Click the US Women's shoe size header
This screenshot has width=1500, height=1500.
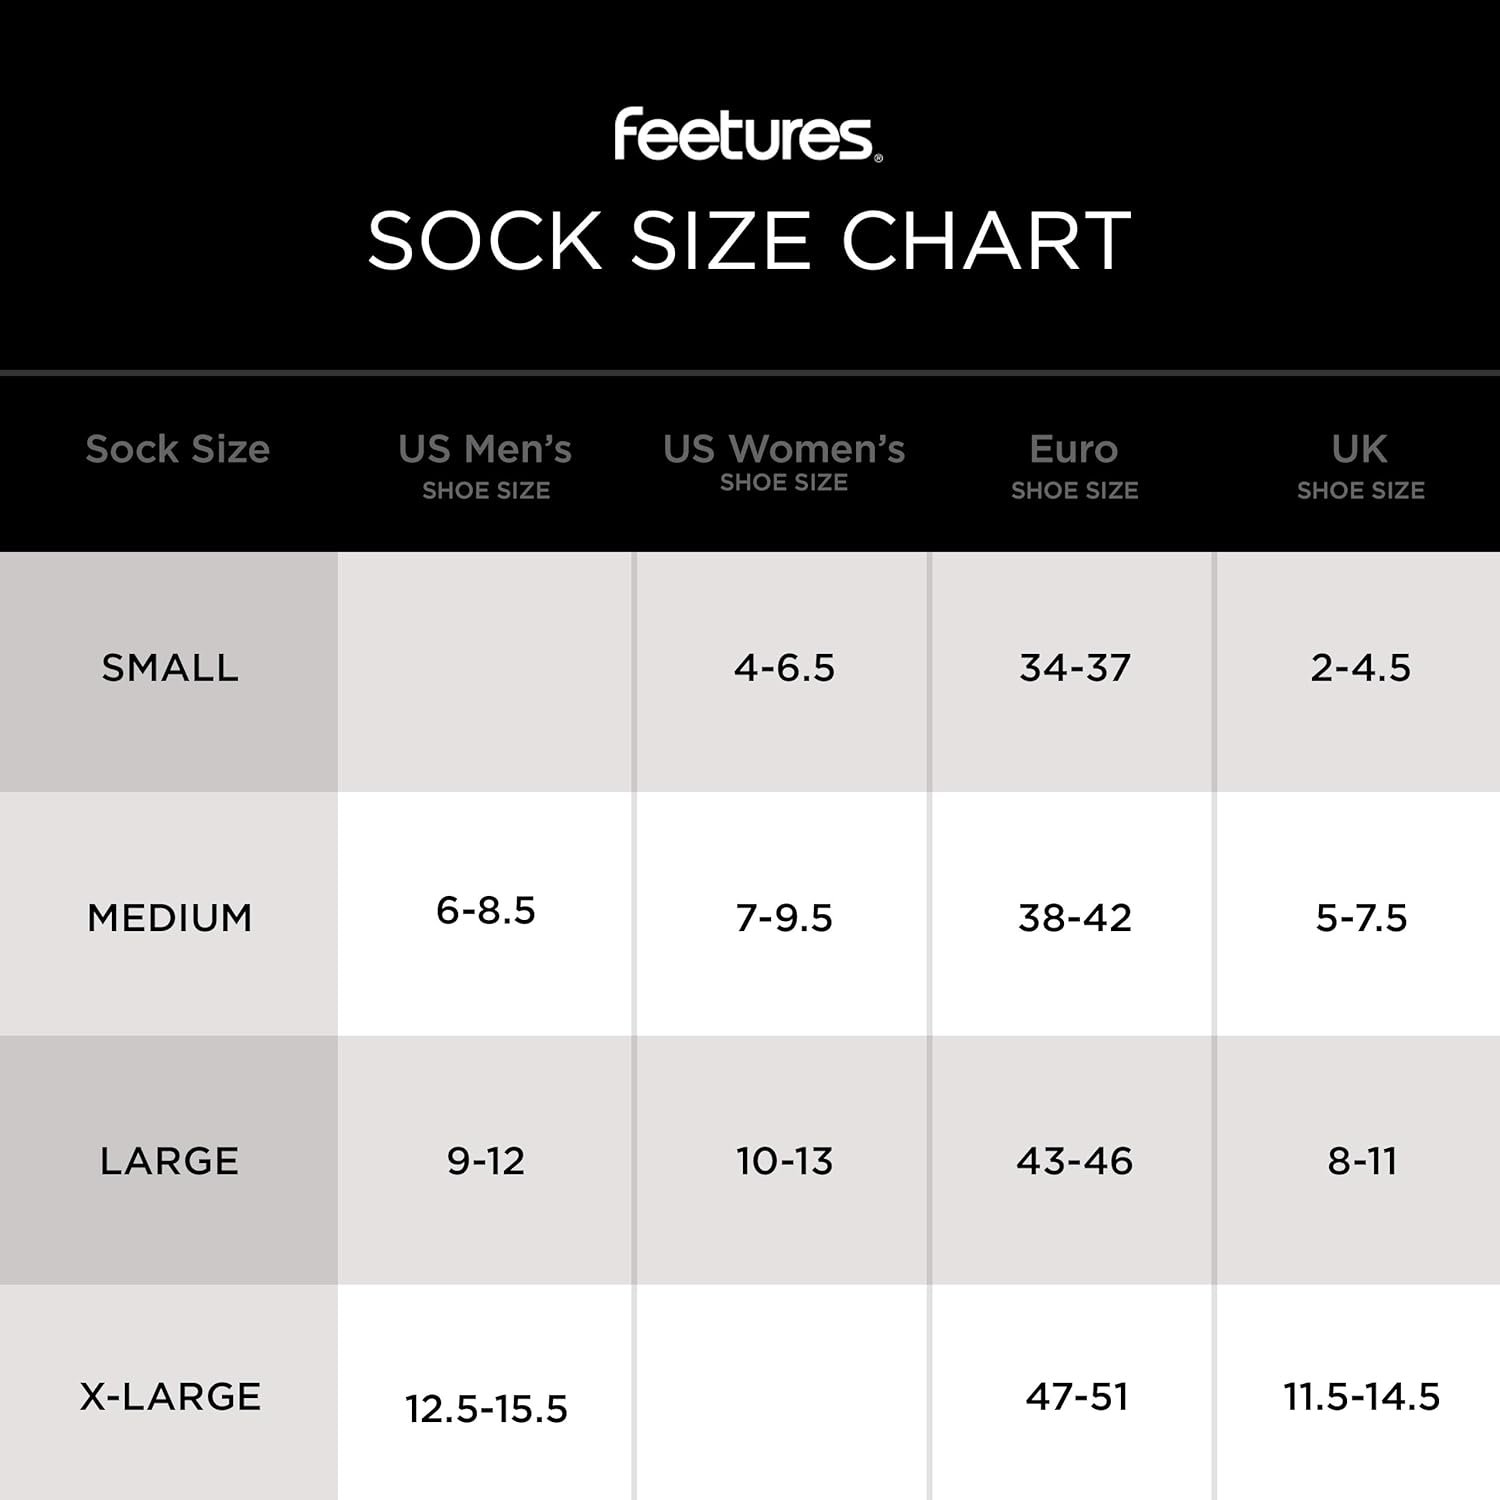783,460
